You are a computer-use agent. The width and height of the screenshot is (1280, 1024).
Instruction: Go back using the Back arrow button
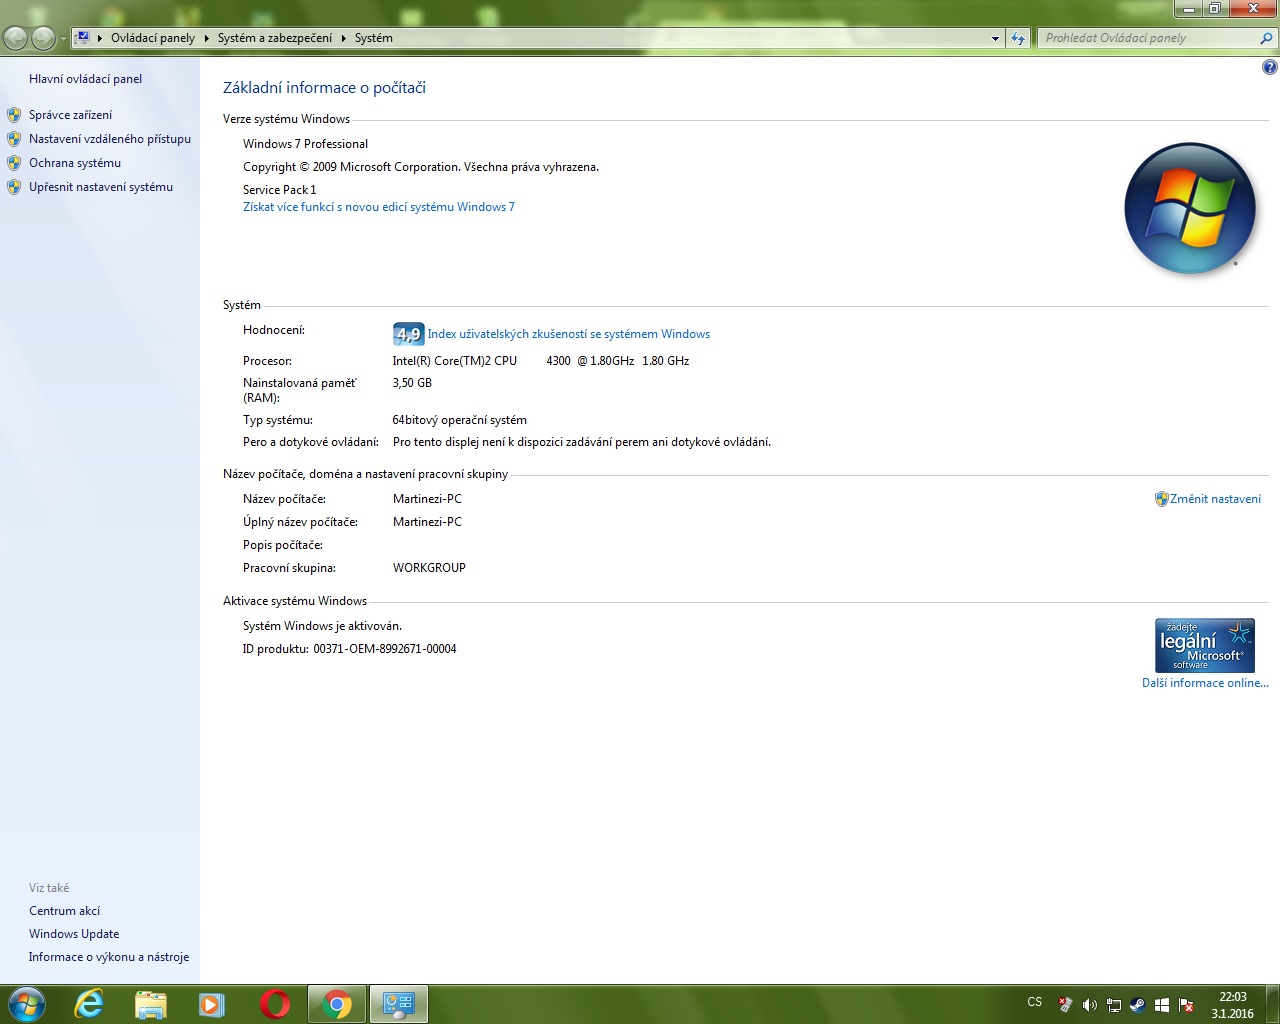coord(16,38)
